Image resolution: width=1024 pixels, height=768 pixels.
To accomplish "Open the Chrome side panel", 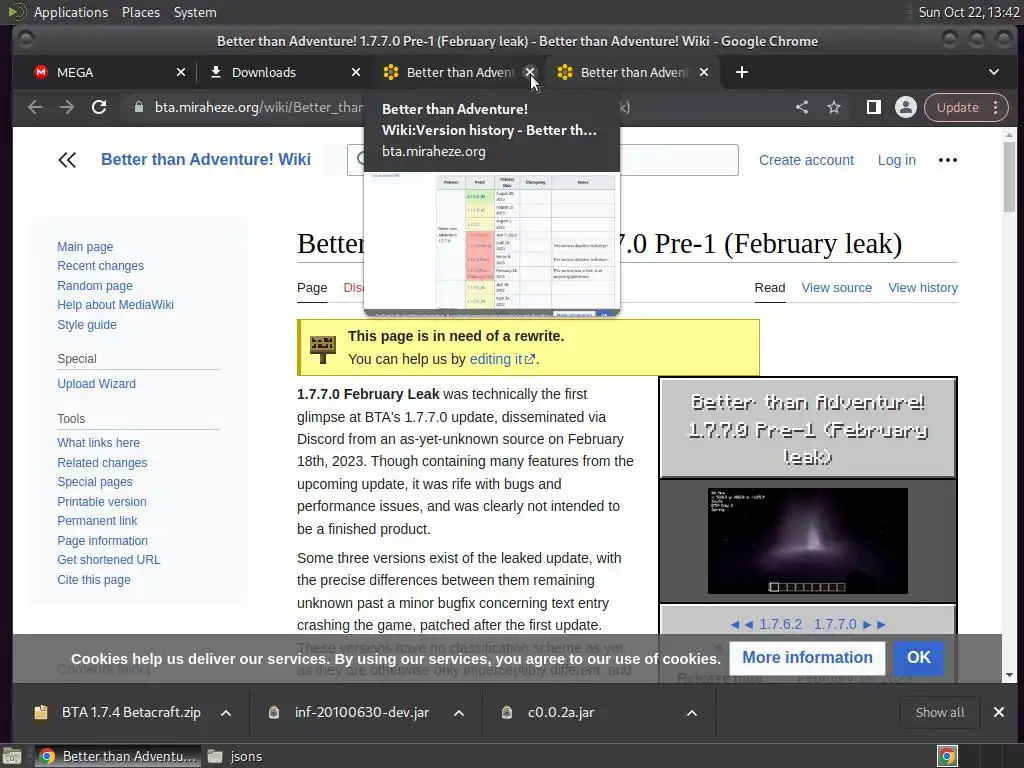I will pyautogui.click(x=873, y=107).
